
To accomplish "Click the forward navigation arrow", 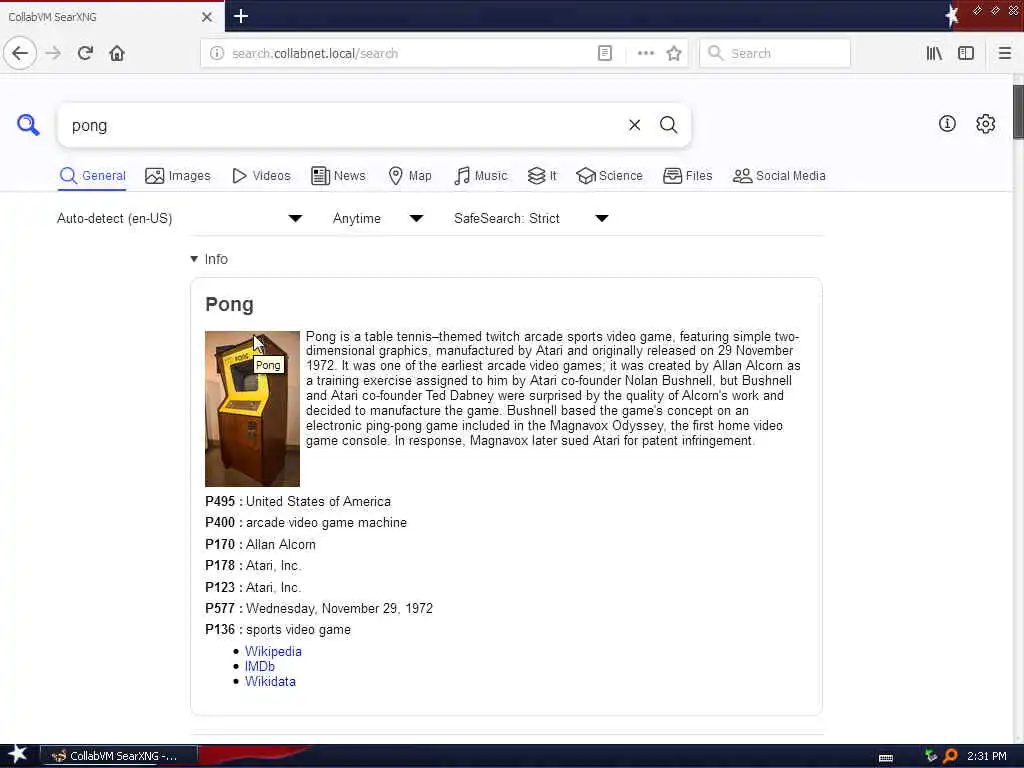I will tap(54, 53).
